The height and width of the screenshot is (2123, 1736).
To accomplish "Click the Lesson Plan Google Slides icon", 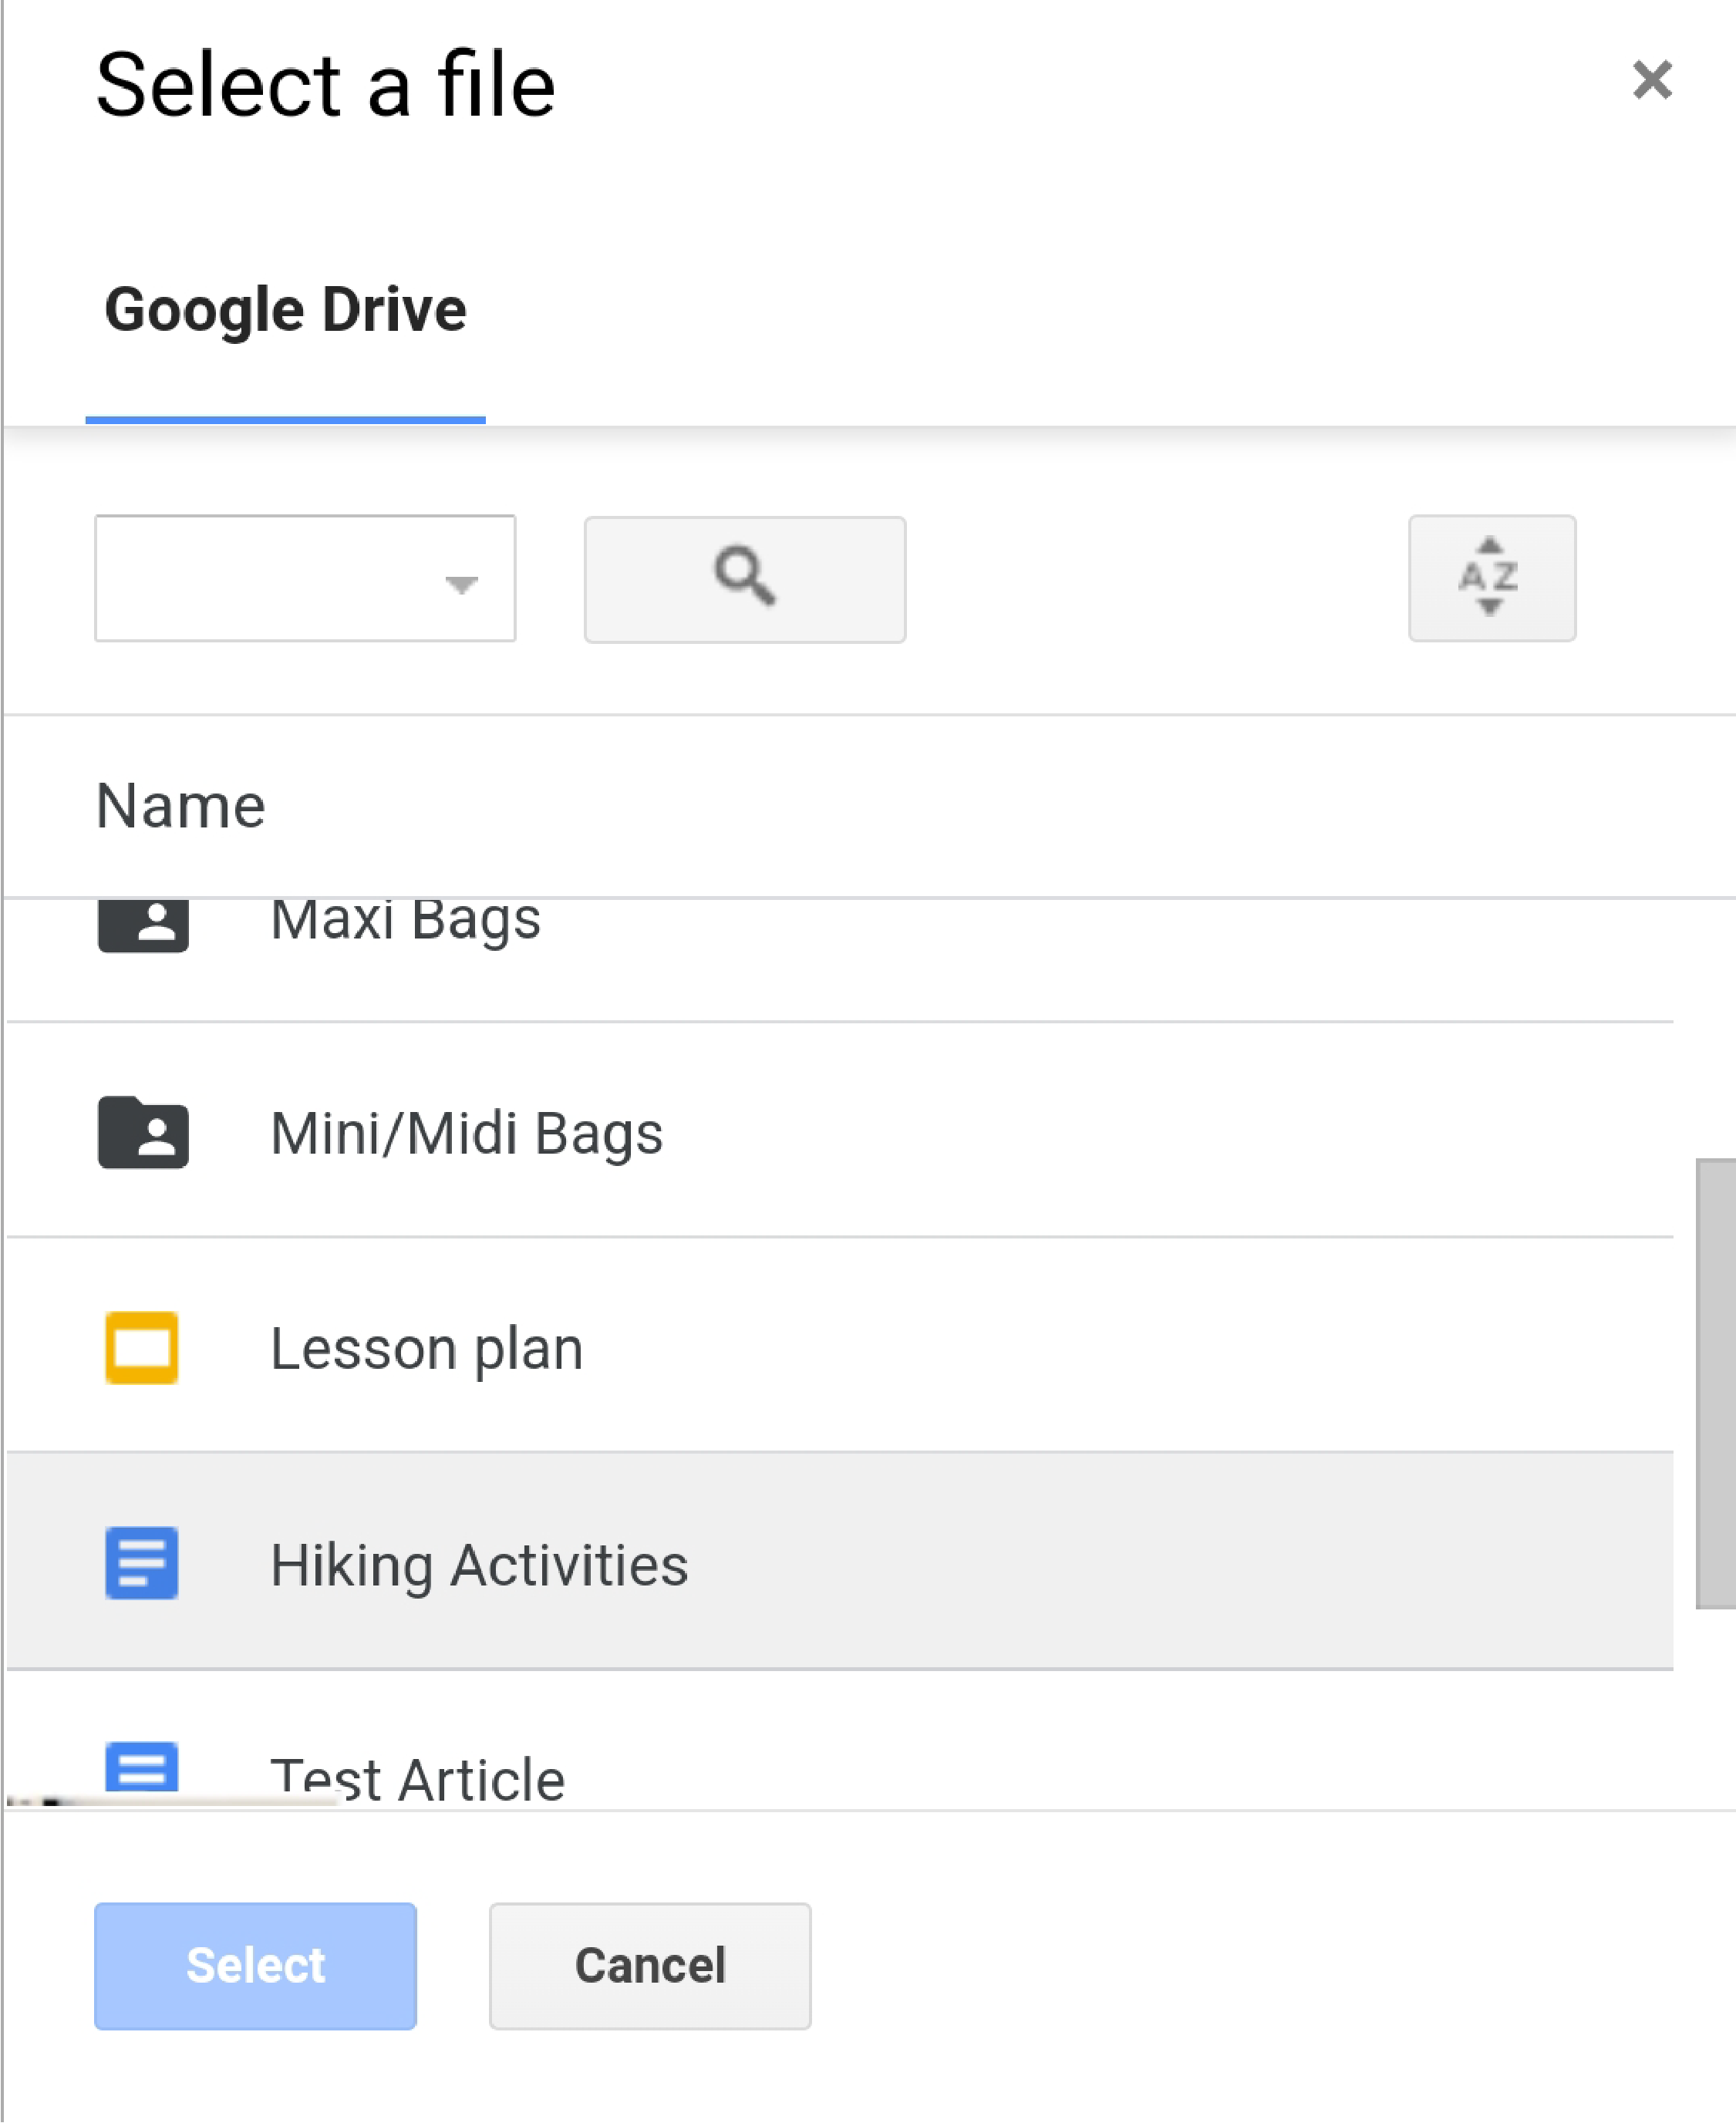I will point(141,1347).
